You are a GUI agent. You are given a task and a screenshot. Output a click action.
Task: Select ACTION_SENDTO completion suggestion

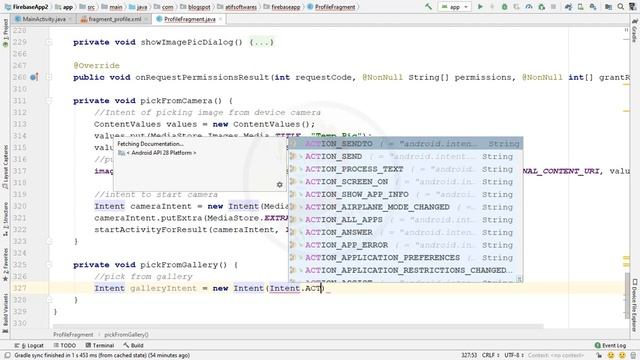point(405,144)
